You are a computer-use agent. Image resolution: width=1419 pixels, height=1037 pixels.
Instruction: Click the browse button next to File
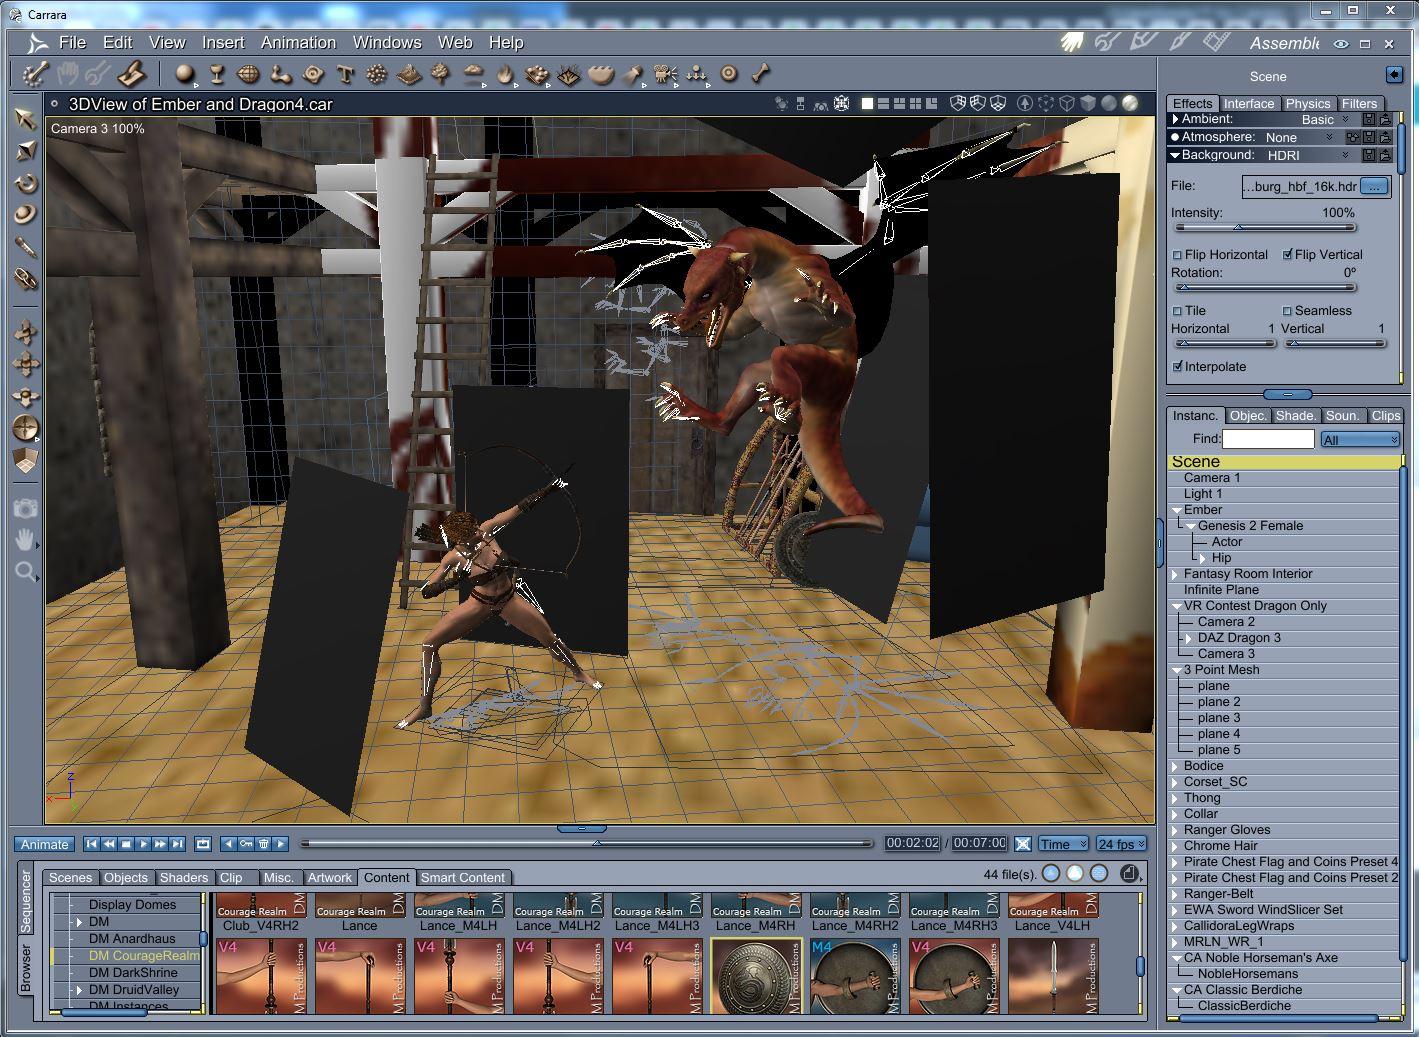[1375, 186]
